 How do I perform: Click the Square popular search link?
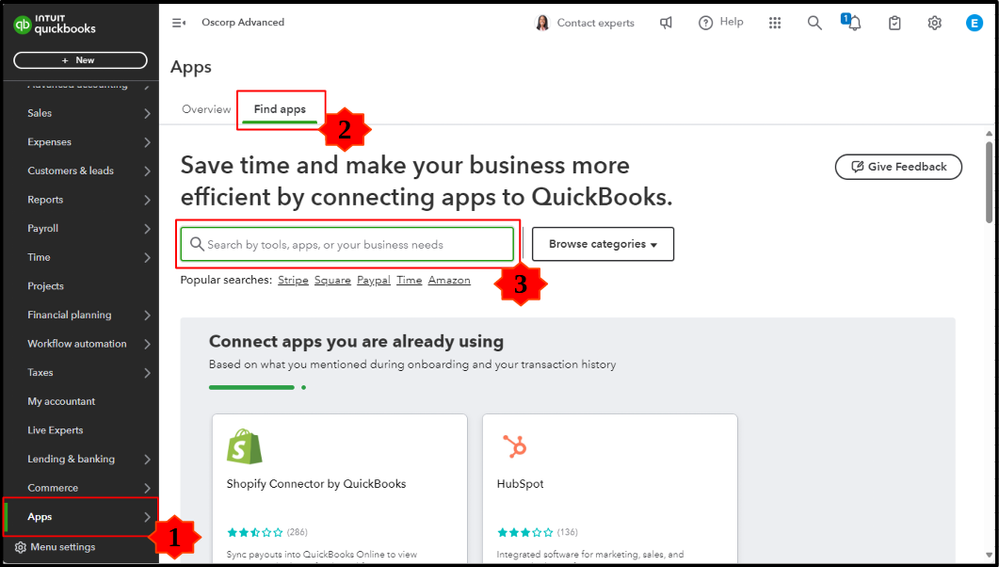(333, 280)
